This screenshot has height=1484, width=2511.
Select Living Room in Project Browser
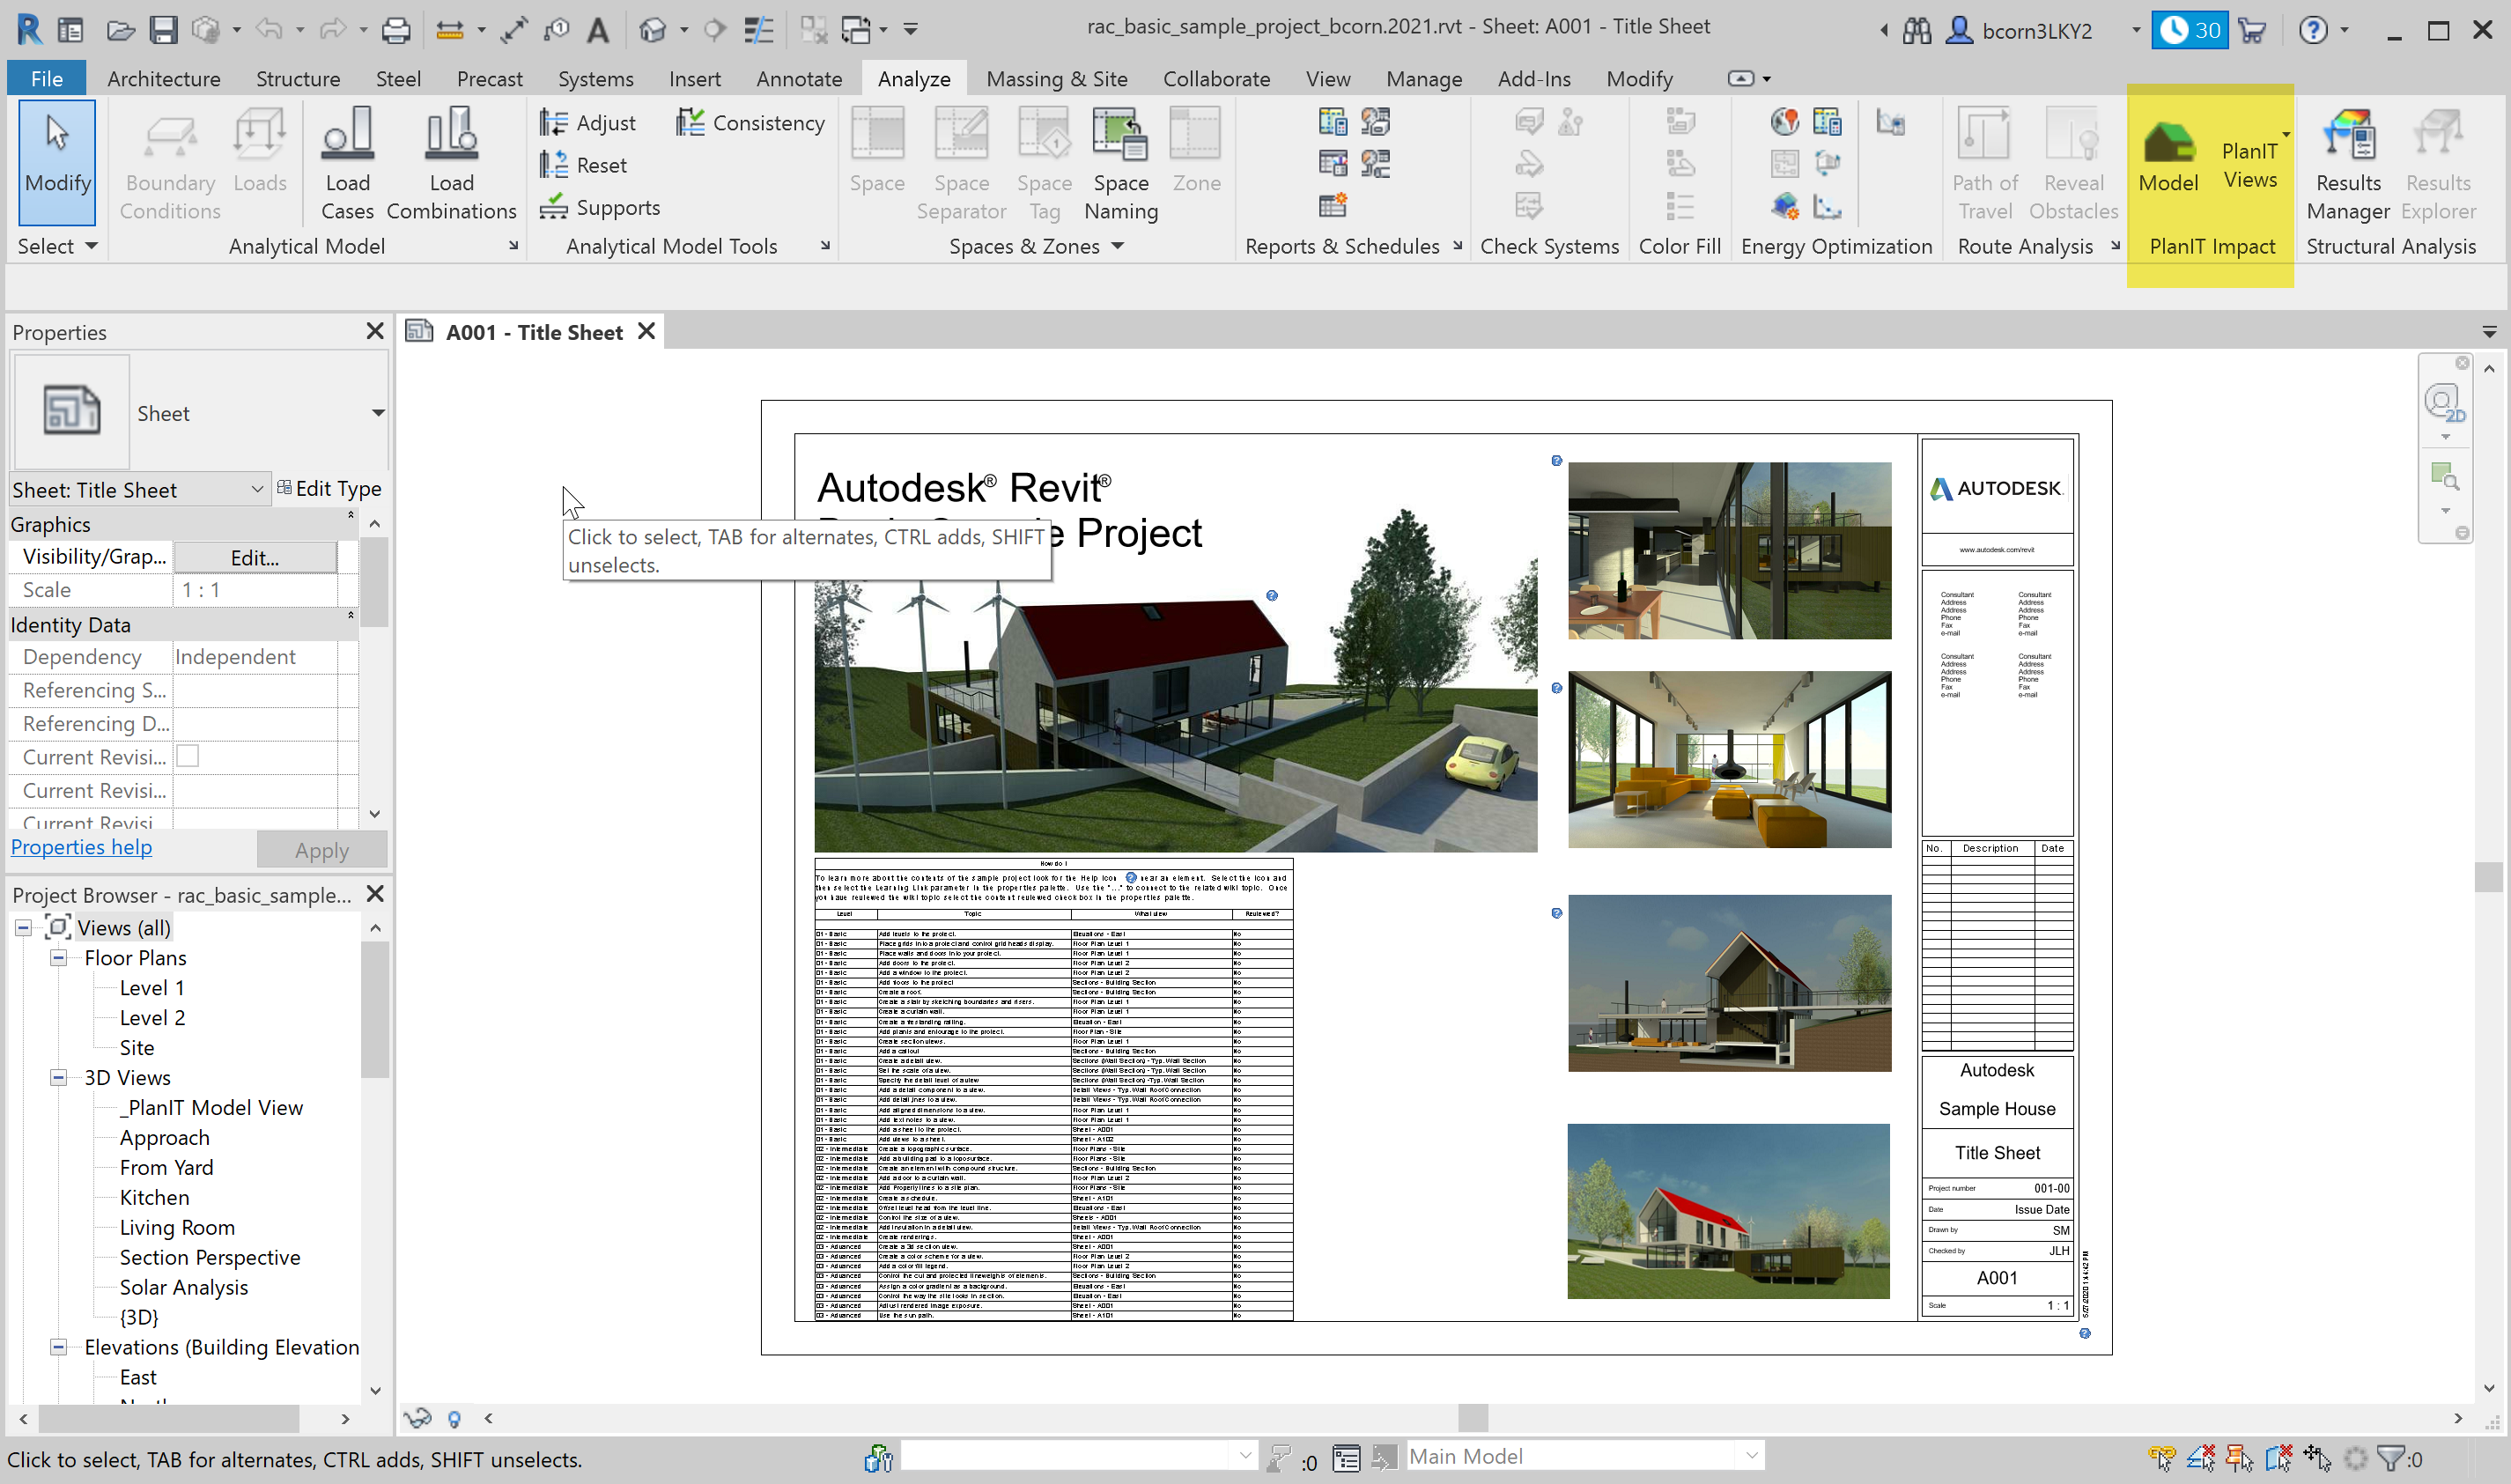[x=177, y=1227]
